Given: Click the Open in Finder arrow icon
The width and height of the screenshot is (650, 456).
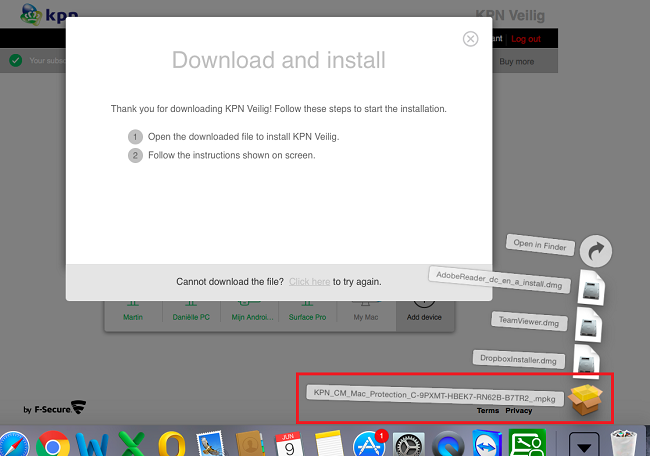Looking at the screenshot, I should (595, 251).
